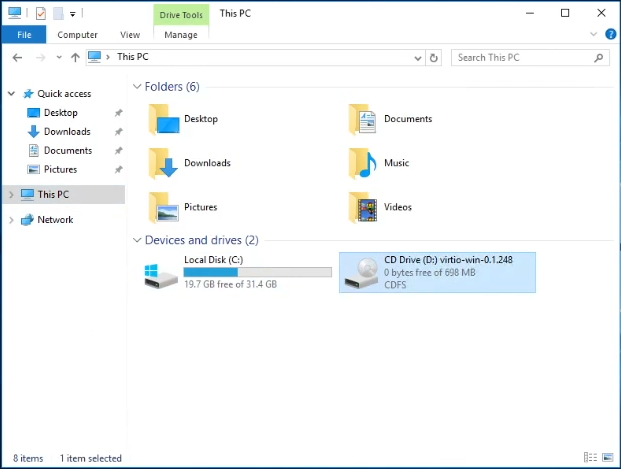Click the 0 bytes free of 698 MB text
This screenshot has height=469, width=621.
(x=430, y=273)
